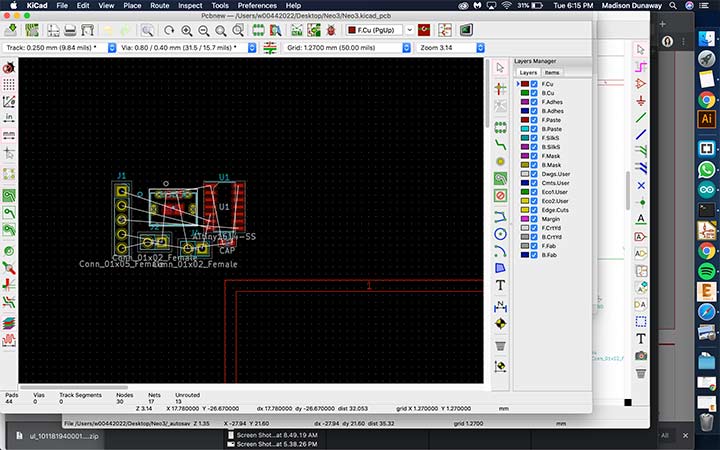Open the File menu
This screenshot has width=720, height=450.
(x=62, y=6)
